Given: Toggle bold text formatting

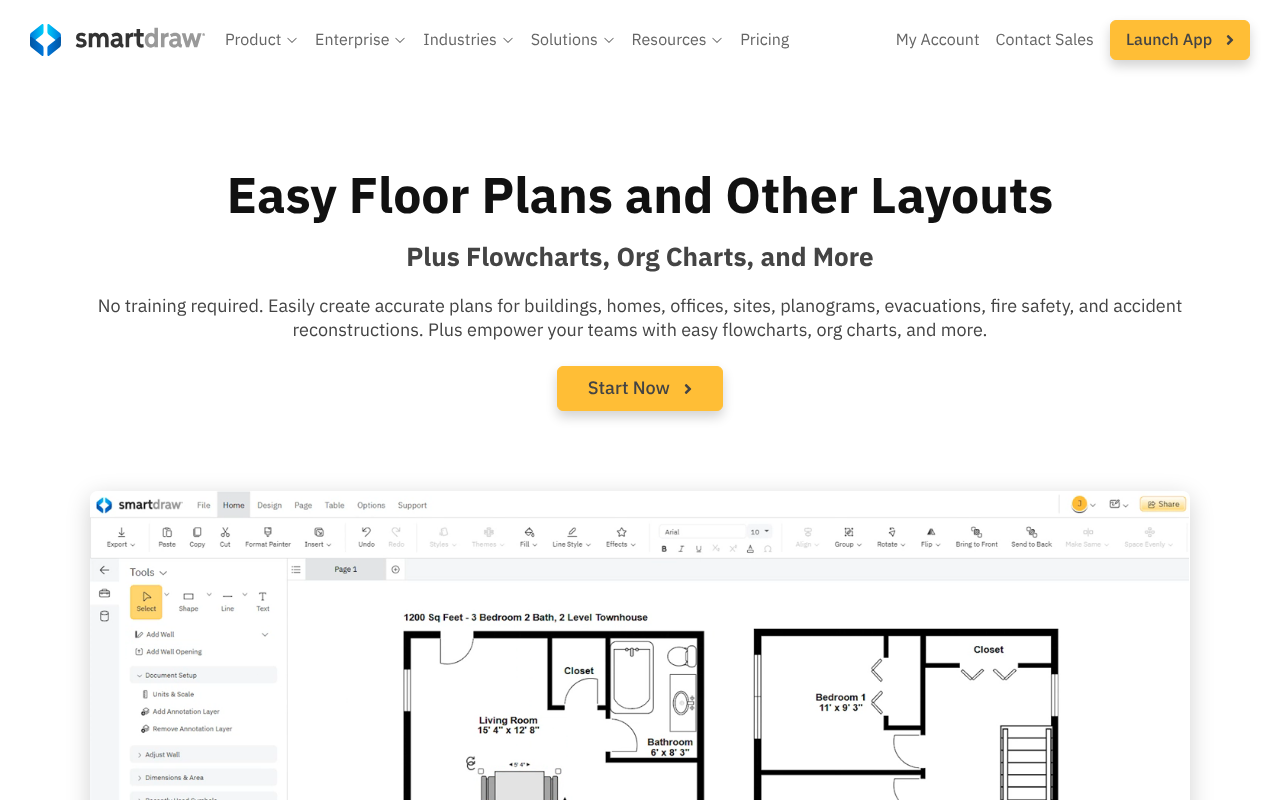Looking at the screenshot, I should tap(664, 549).
